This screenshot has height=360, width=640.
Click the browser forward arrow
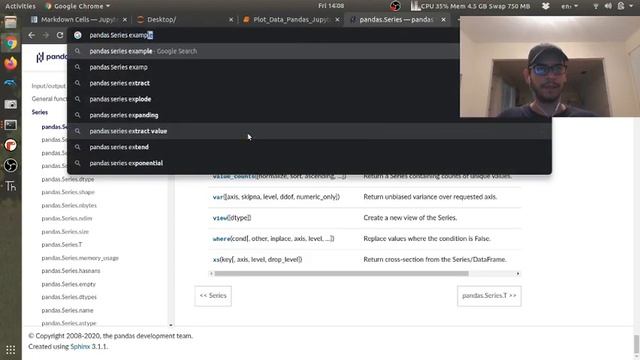coord(46,35)
